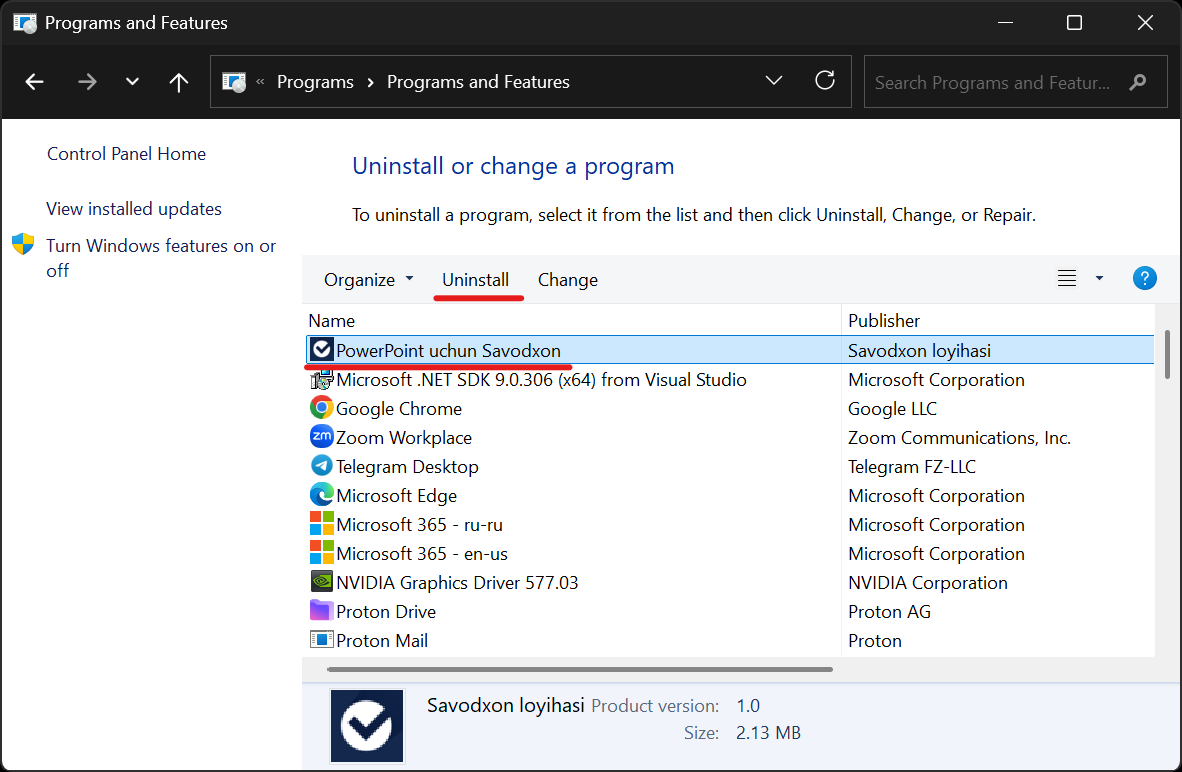Click the Google Chrome icon in list

tap(321, 408)
